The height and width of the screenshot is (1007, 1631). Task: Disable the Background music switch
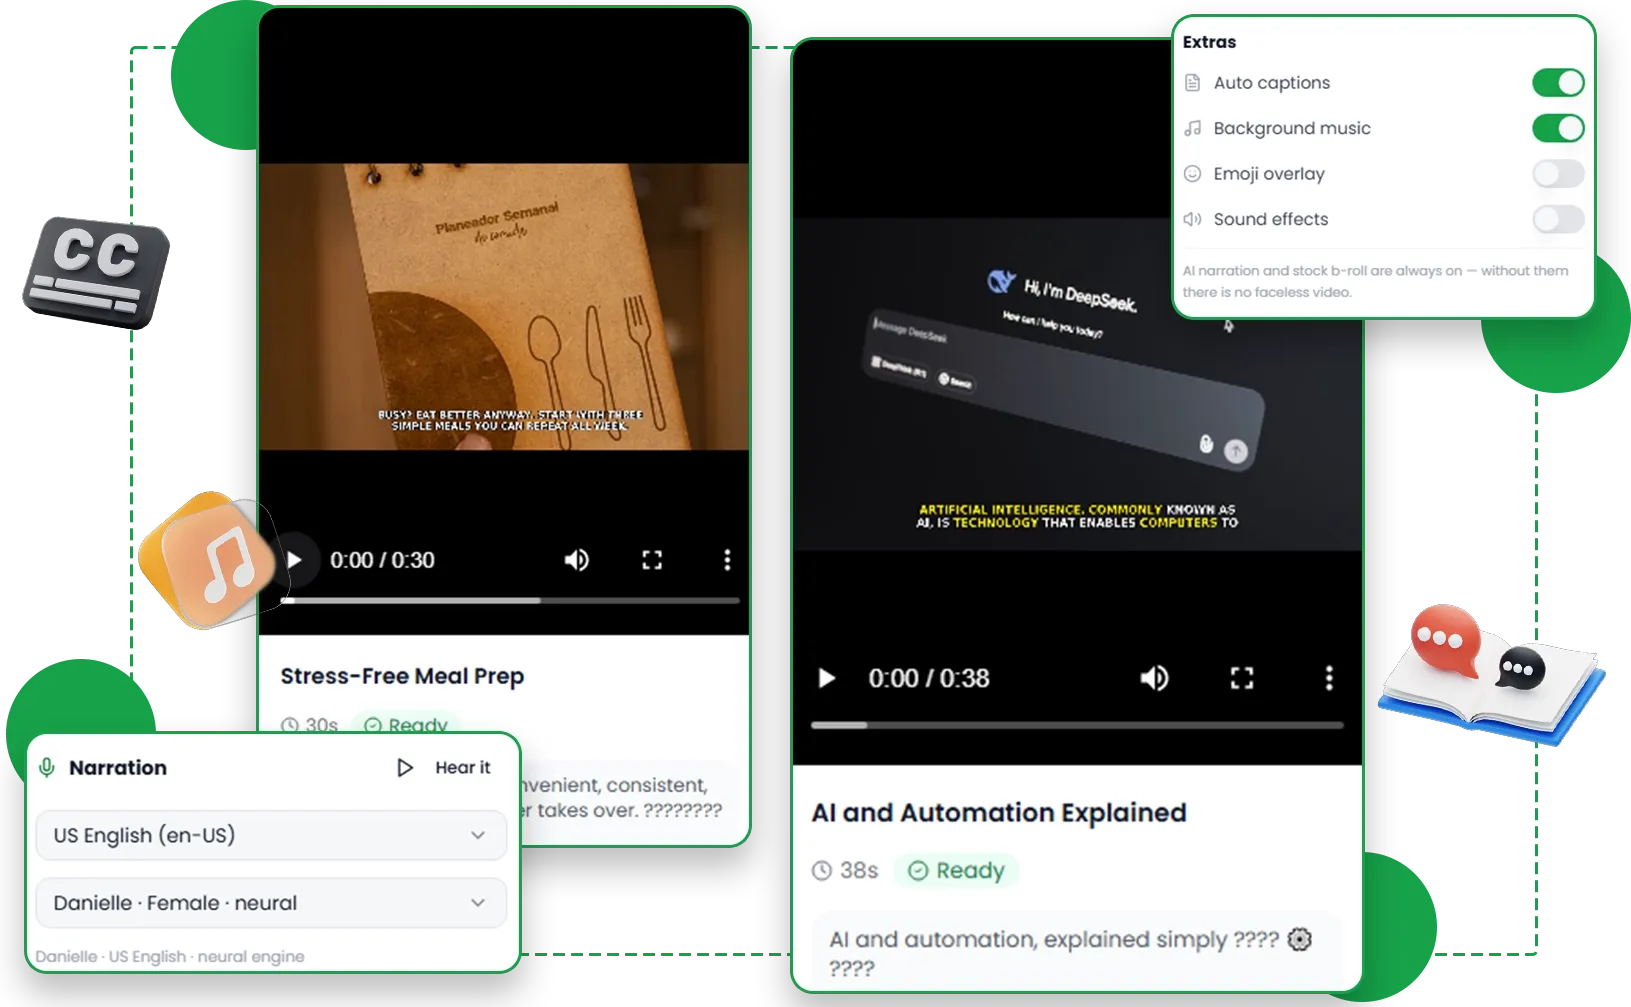1558,128
